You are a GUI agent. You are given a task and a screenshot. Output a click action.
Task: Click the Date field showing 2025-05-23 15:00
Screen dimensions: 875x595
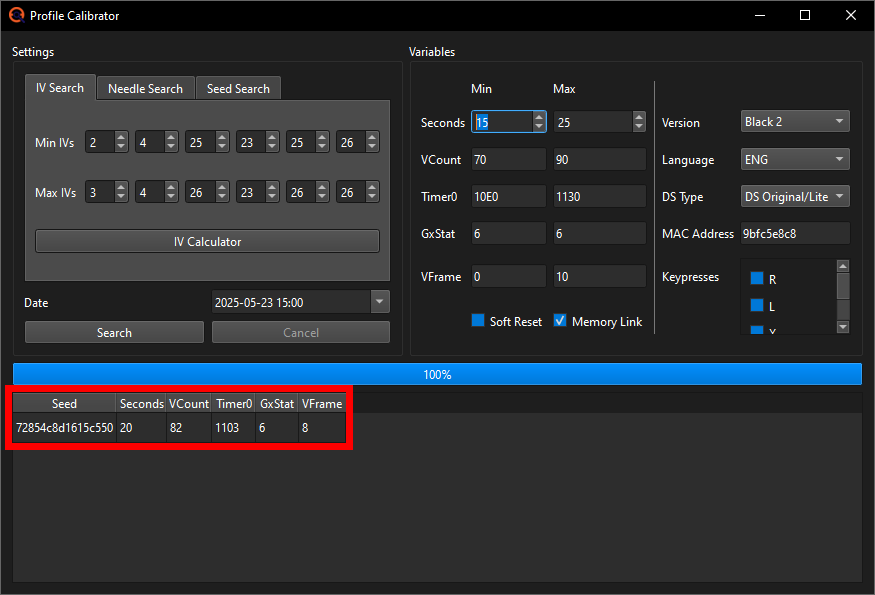291,302
